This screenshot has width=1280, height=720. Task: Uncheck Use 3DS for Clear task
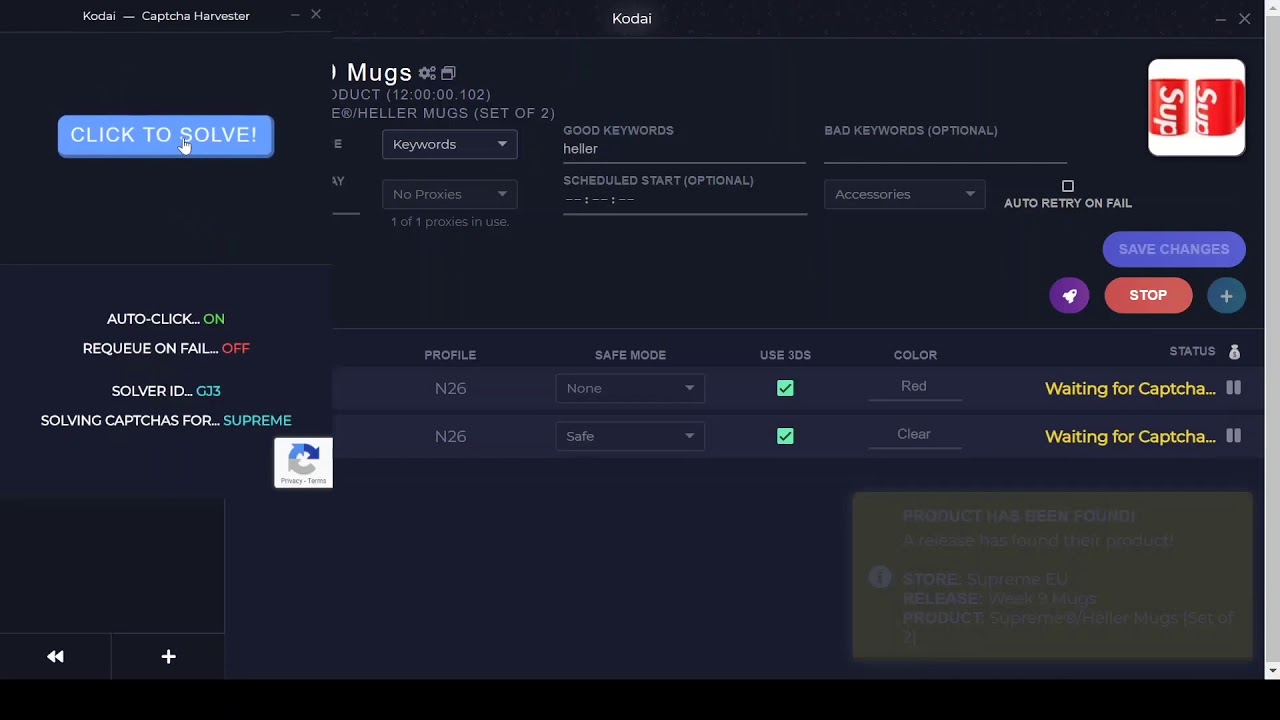coord(785,436)
